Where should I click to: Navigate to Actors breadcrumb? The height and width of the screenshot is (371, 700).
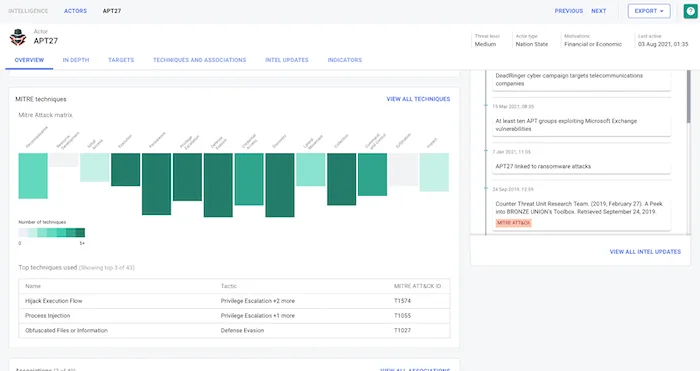(x=75, y=11)
